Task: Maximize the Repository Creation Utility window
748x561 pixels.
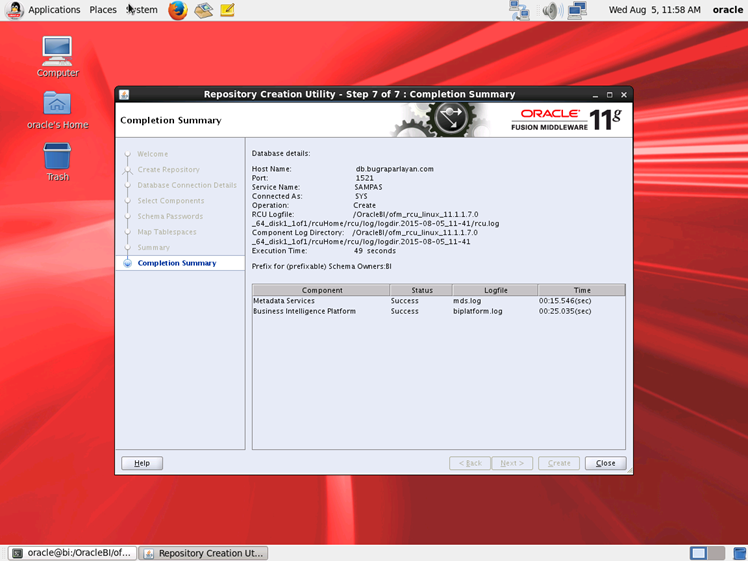Action: point(609,95)
